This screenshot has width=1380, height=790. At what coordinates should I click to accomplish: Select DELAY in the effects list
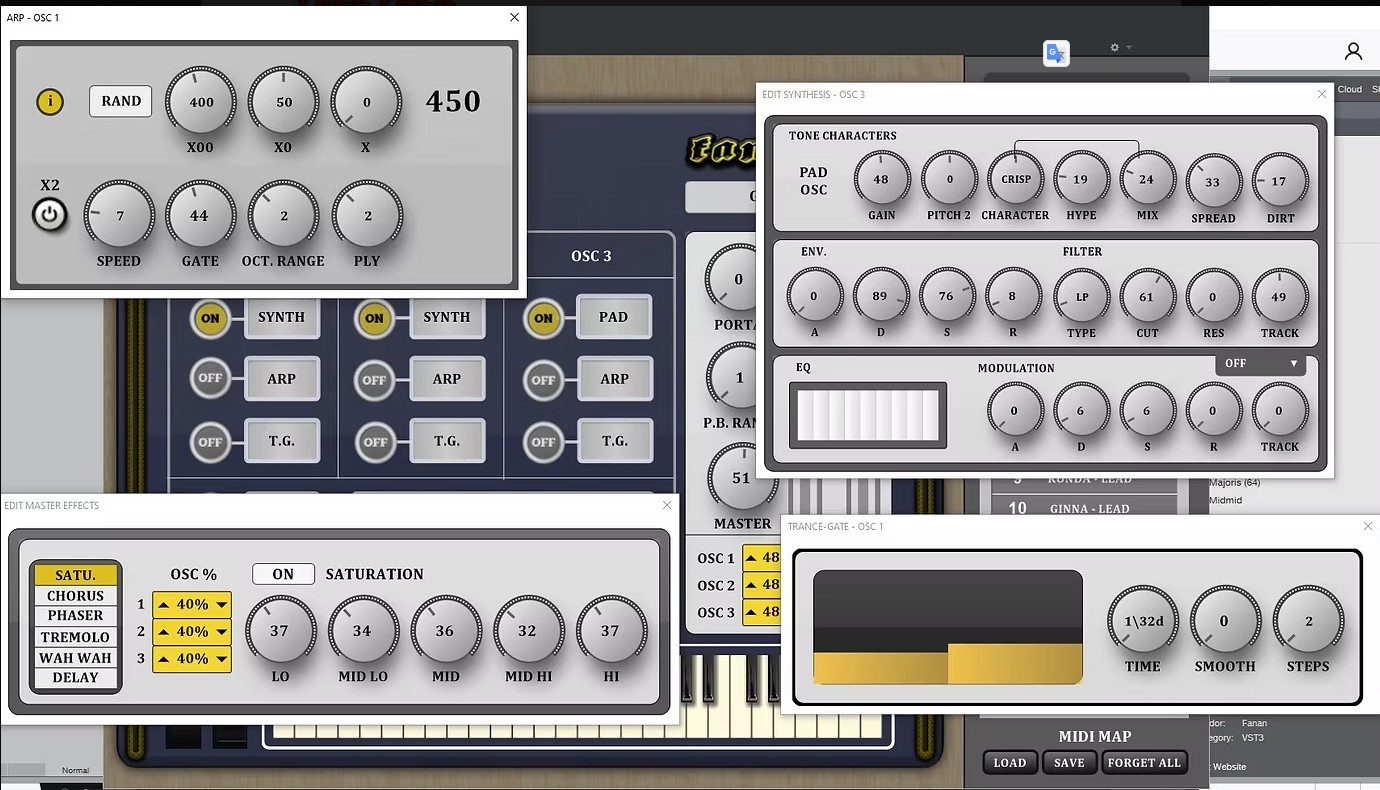tap(76, 678)
